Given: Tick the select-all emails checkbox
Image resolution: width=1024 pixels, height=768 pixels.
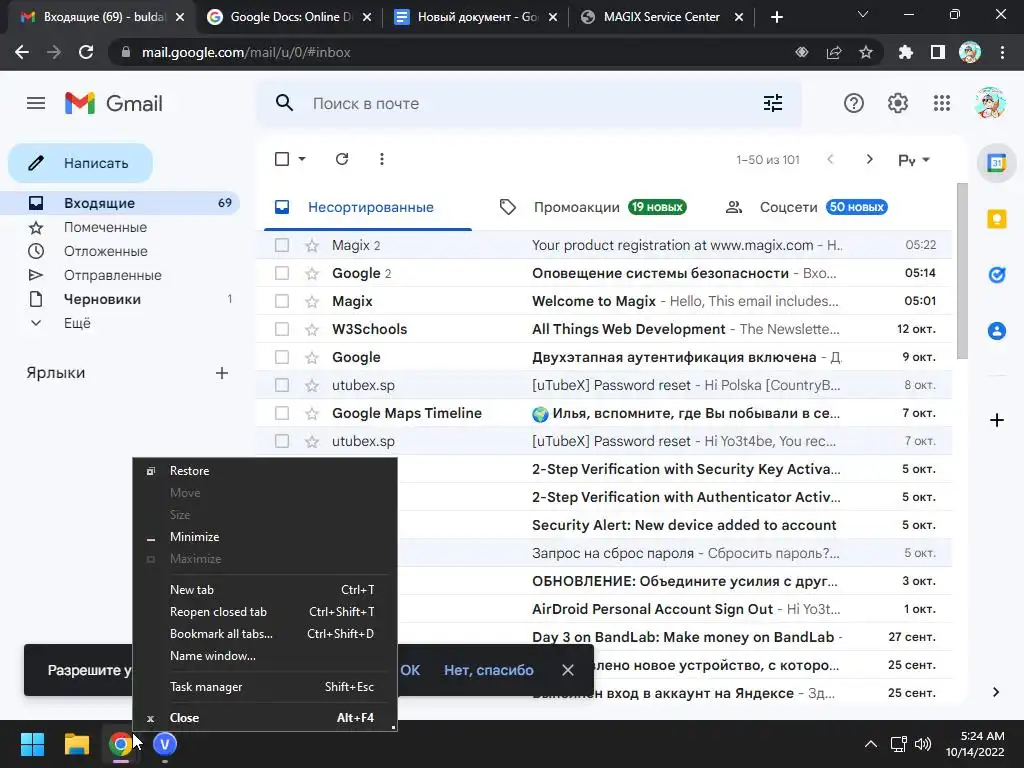Looking at the screenshot, I should tap(282, 159).
